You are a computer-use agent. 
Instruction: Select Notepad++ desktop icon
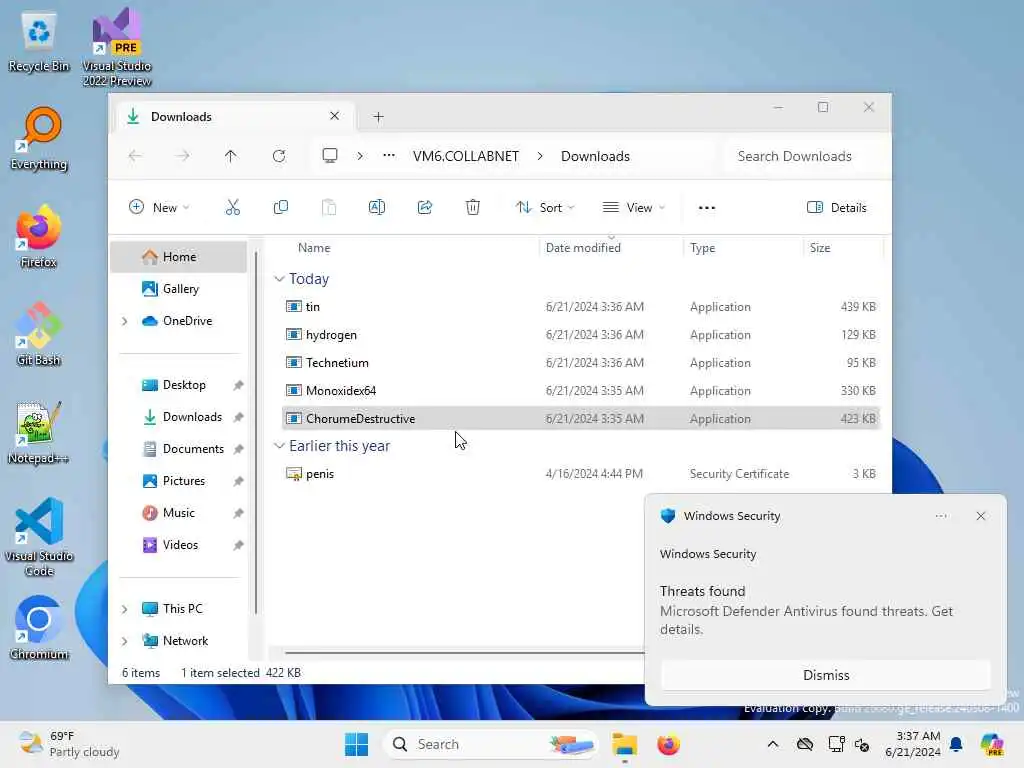[x=39, y=432]
